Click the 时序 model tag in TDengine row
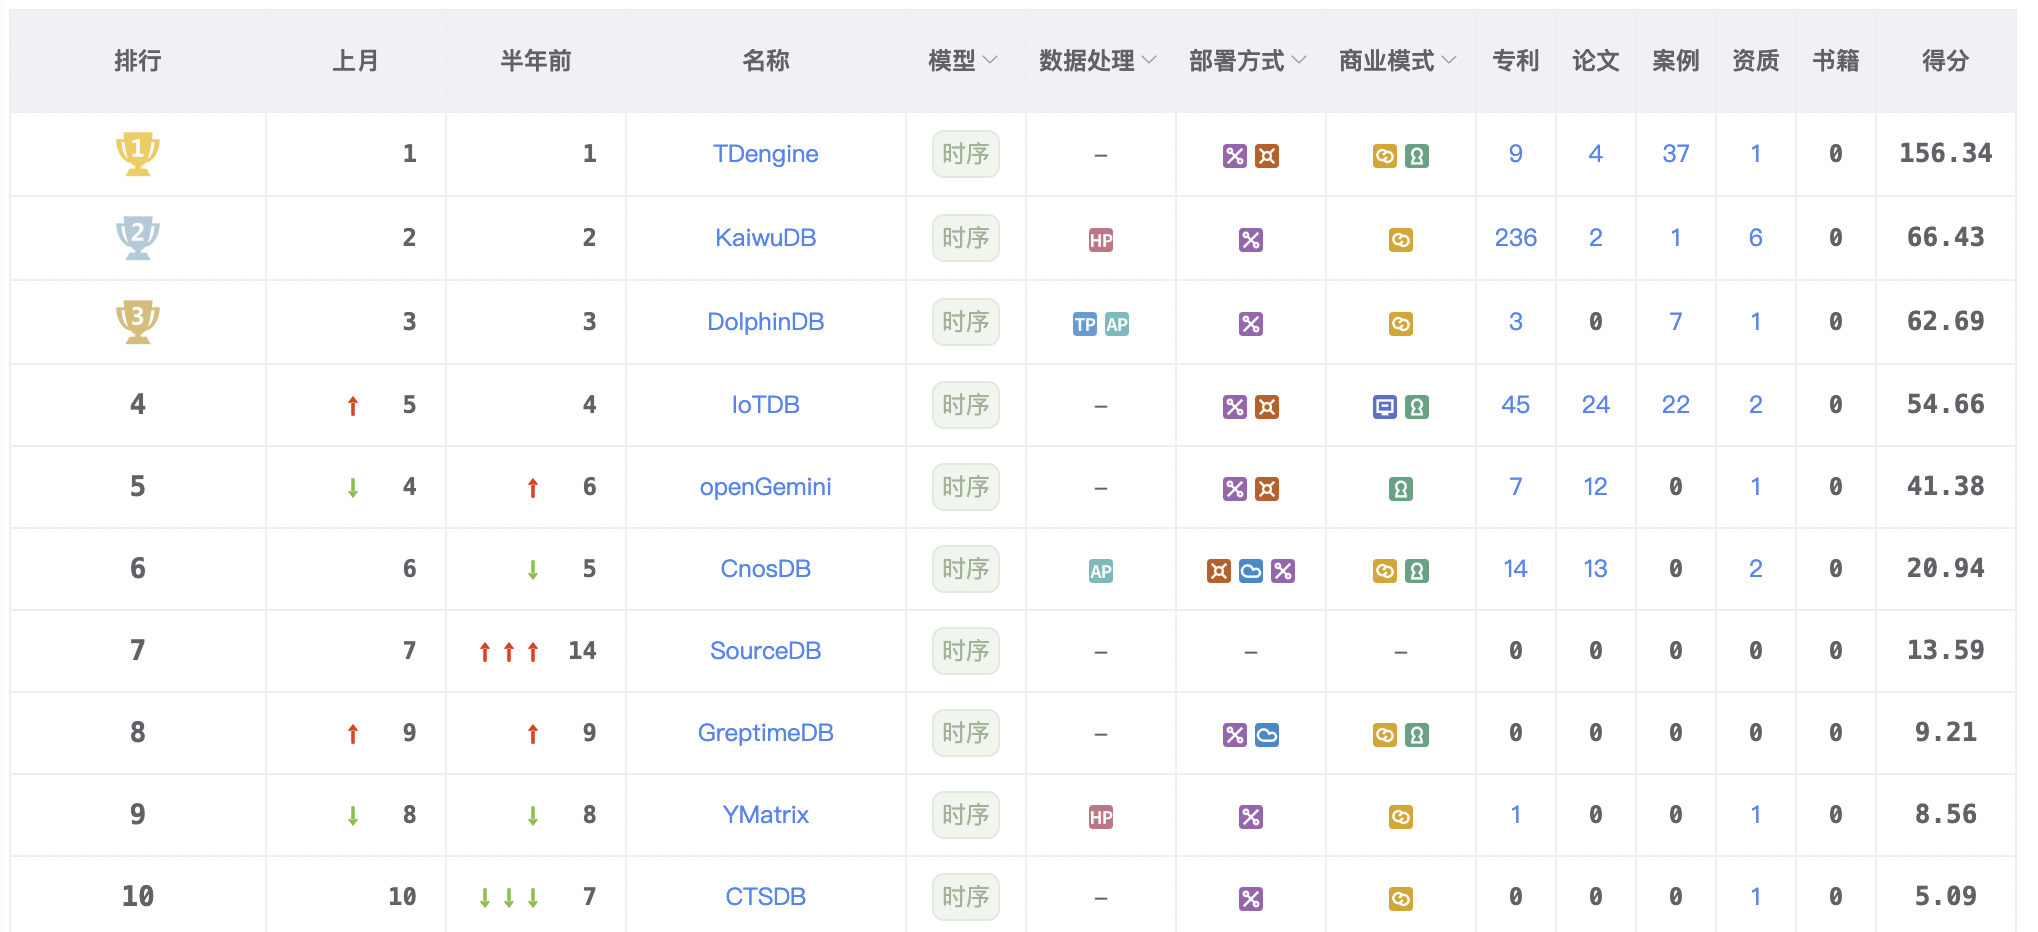 click(966, 154)
